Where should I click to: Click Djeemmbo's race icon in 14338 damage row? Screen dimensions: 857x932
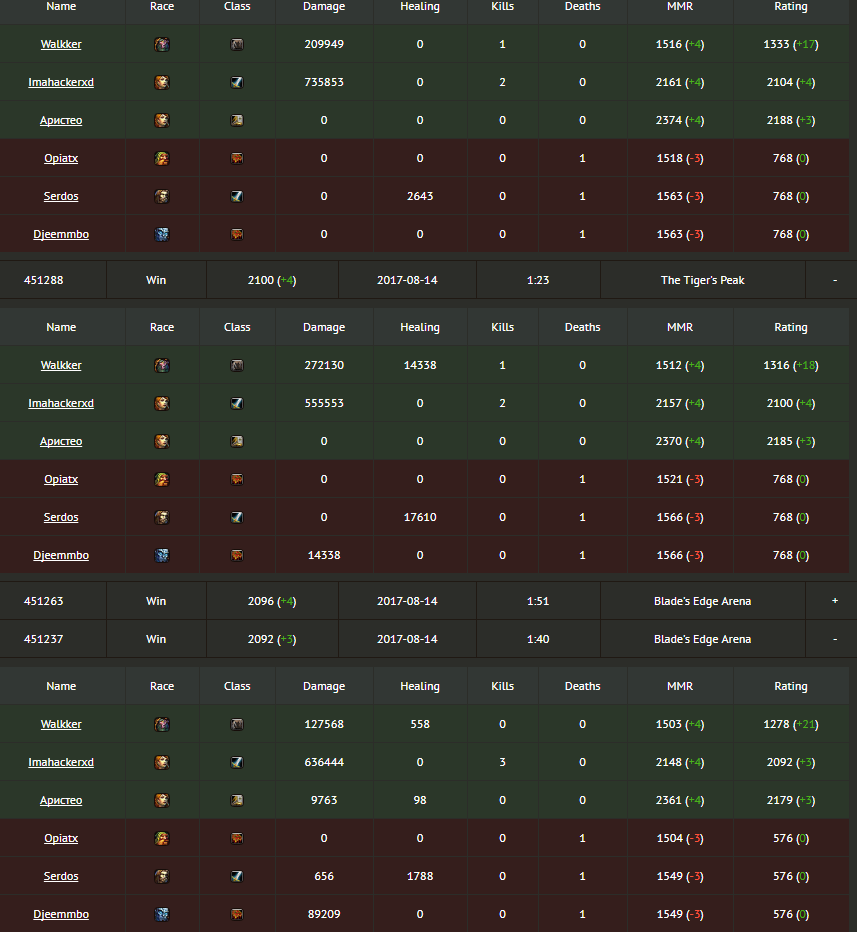tap(162, 556)
